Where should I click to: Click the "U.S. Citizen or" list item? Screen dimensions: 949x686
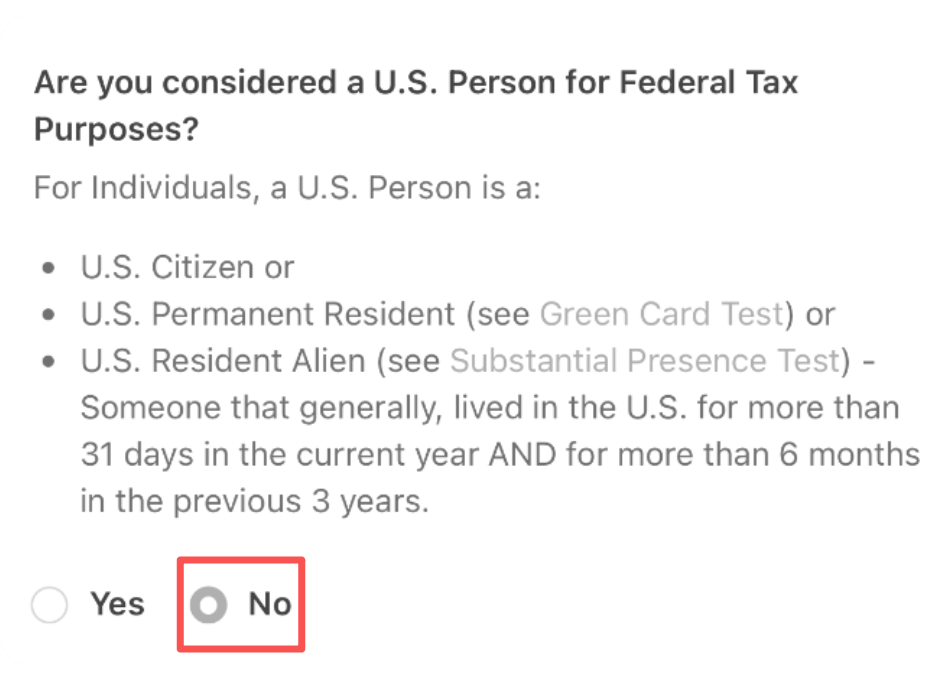(x=188, y=267)
